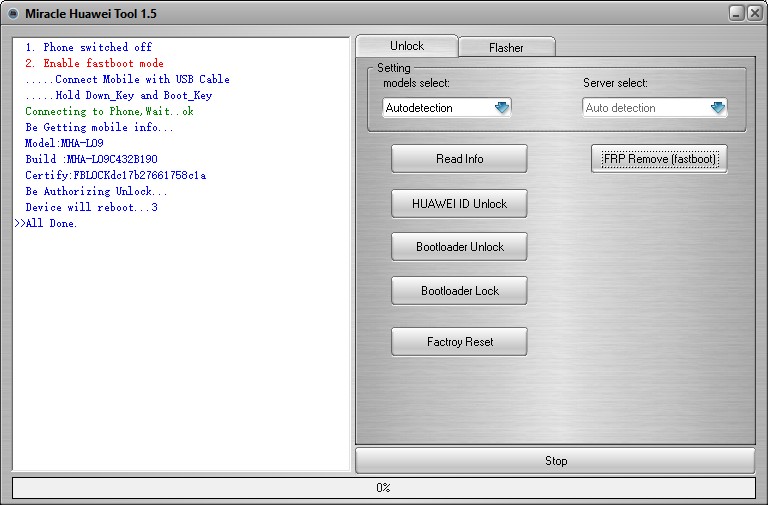Click the 'models select:' label

point(416,83)
